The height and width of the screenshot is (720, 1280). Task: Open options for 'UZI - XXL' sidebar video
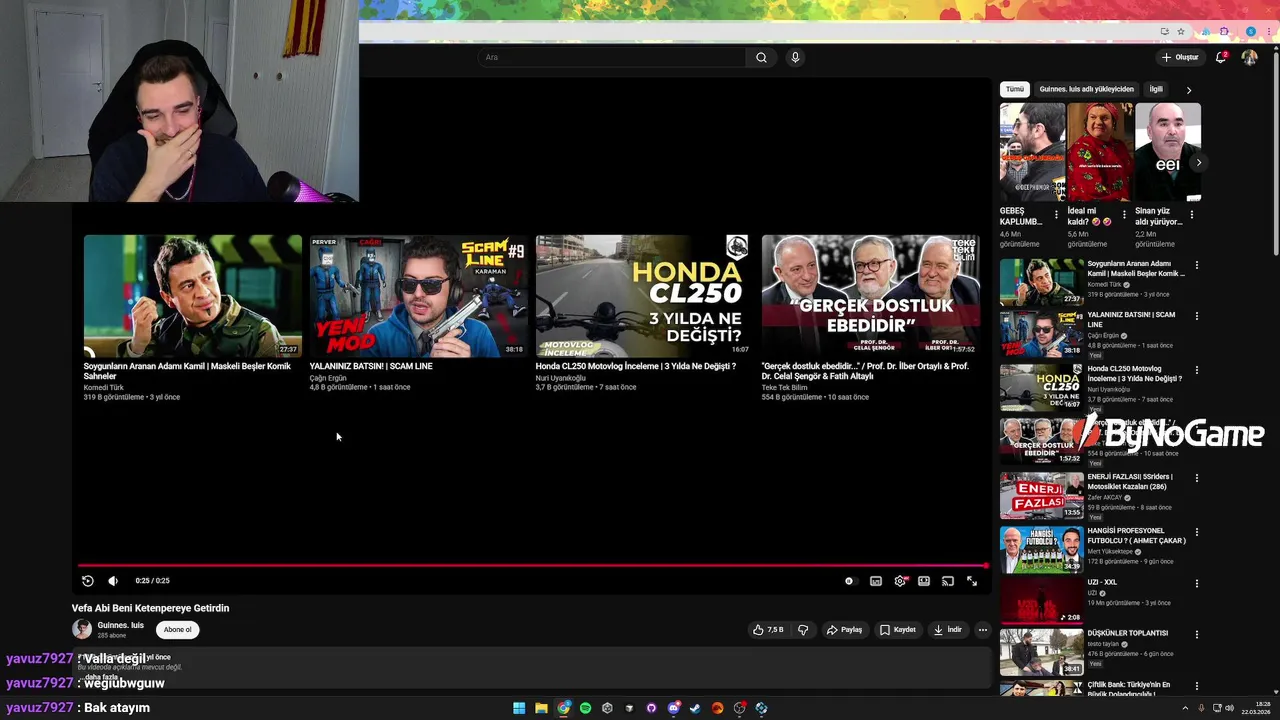[1197, 584]
